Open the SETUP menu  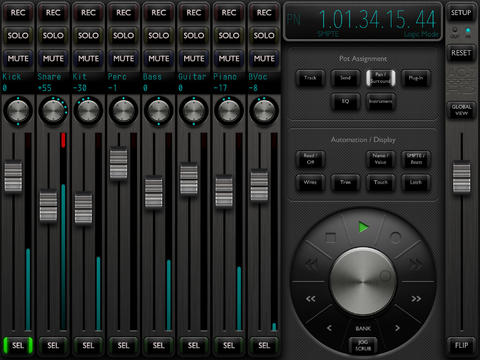click(x=461, y=13)
